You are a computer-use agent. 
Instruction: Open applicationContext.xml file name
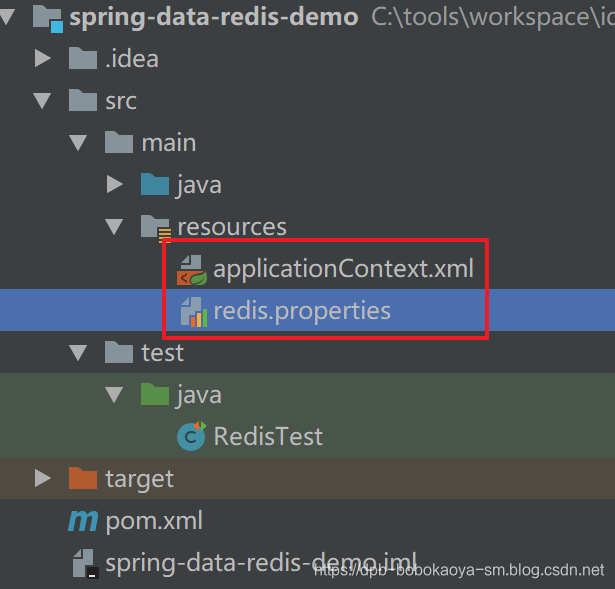344,269
